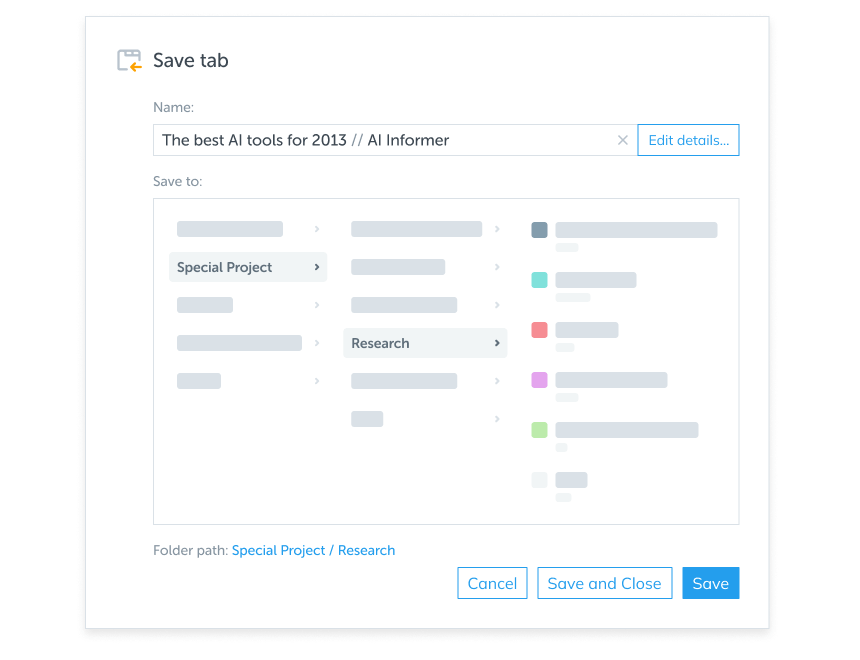
Task: Expand first folder chevron in left column
Action: click(x=317, y=229)
